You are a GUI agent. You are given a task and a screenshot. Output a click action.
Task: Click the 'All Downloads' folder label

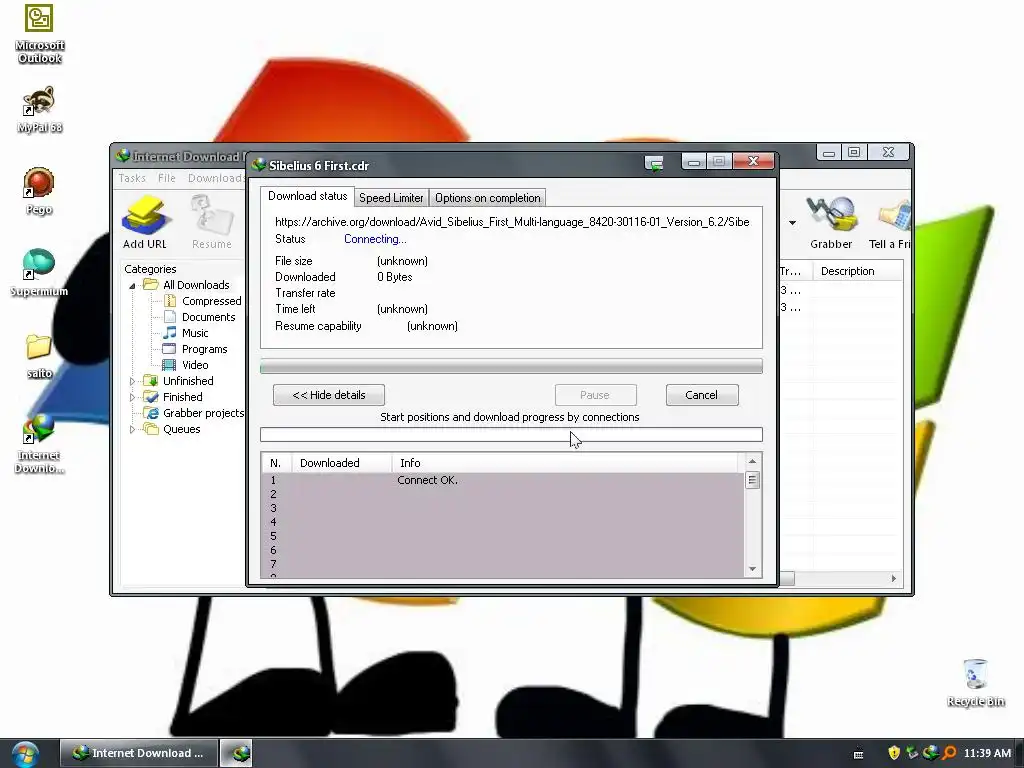(196, 285)
